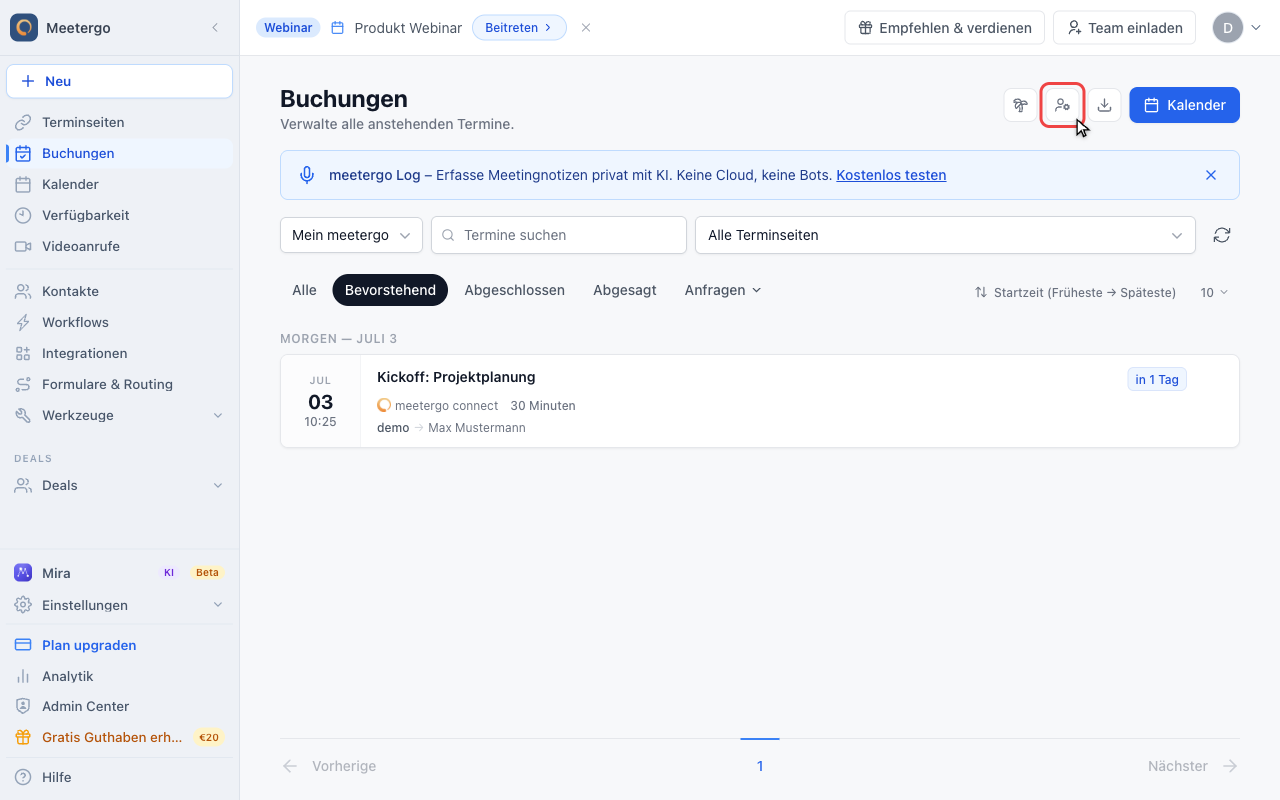Viewport: 1280px width, 800px height.
Task: Click the Plan upgraden card icon
Action: [23, 645]
